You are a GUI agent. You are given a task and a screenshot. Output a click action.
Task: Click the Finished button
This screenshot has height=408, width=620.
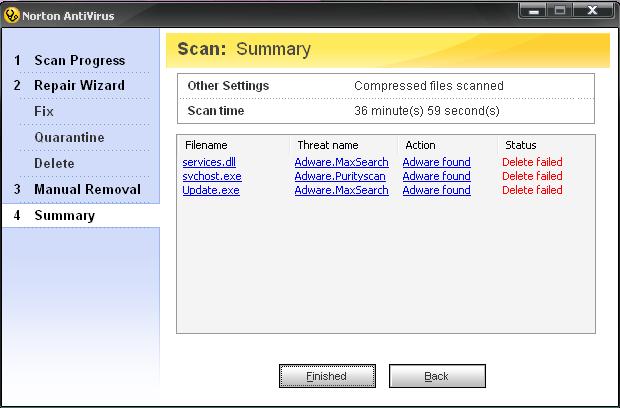tap(327, 376)
